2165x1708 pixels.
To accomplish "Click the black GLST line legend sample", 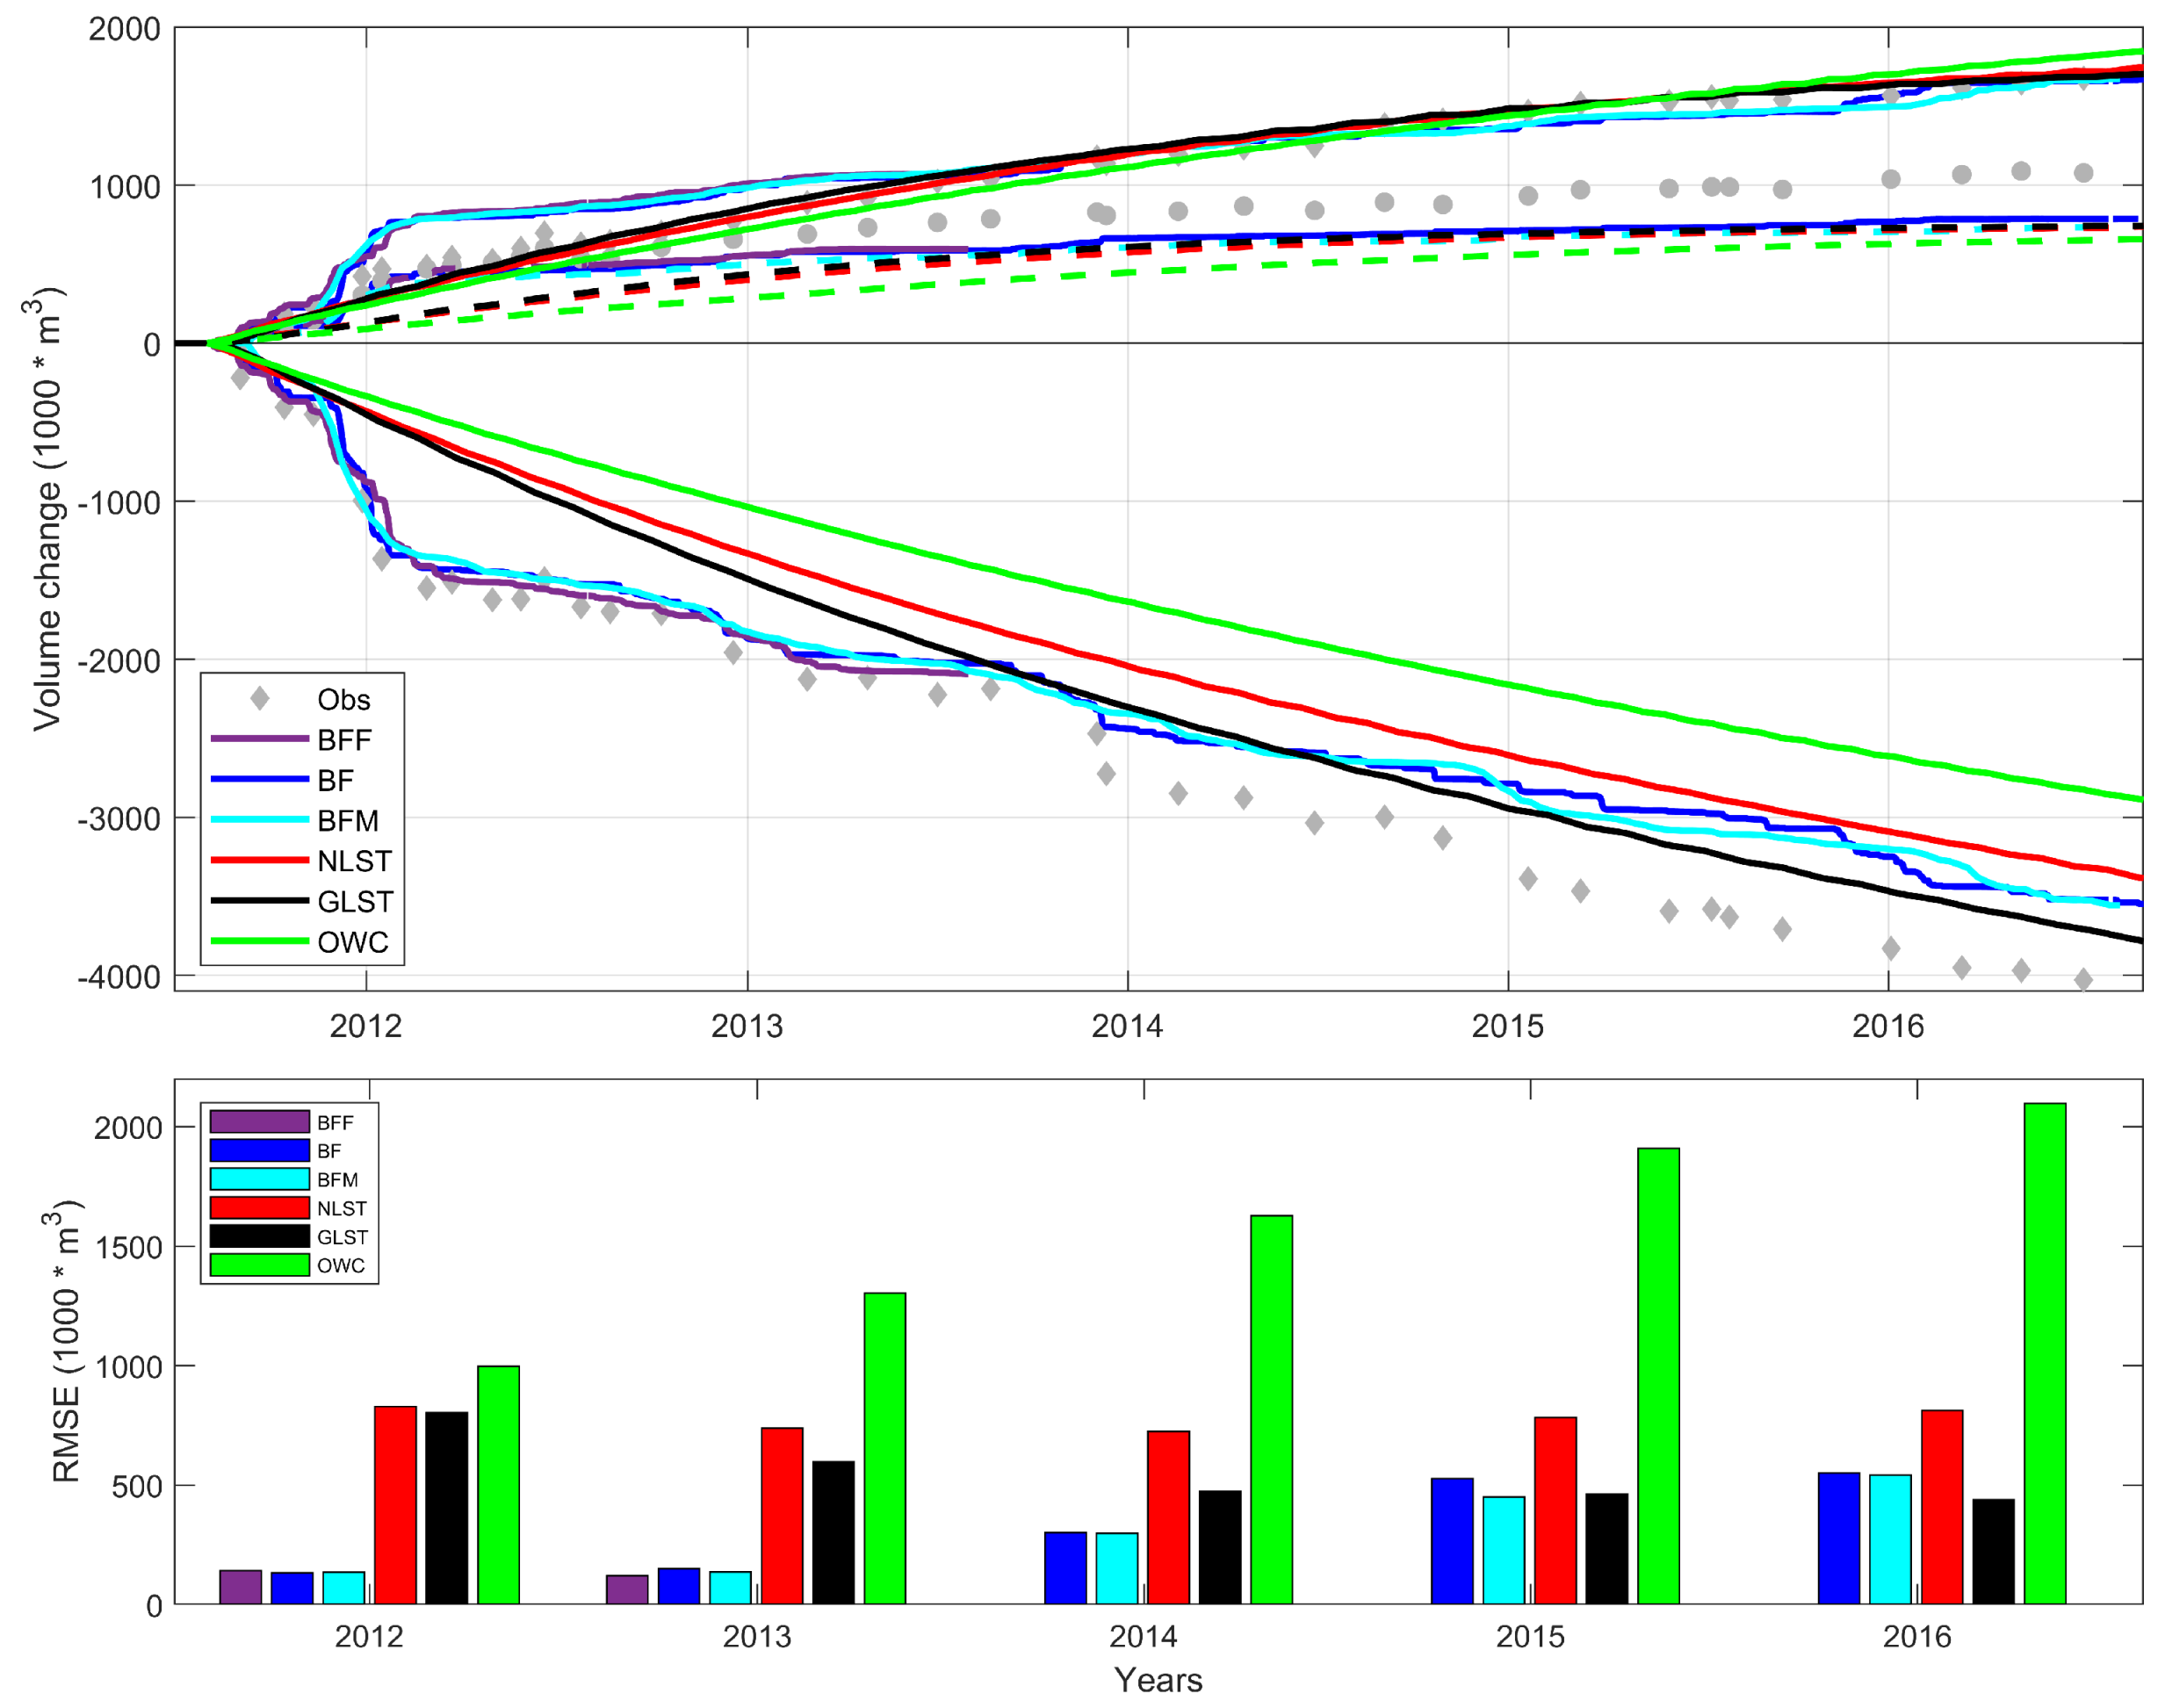I will (x=260, y=901).
